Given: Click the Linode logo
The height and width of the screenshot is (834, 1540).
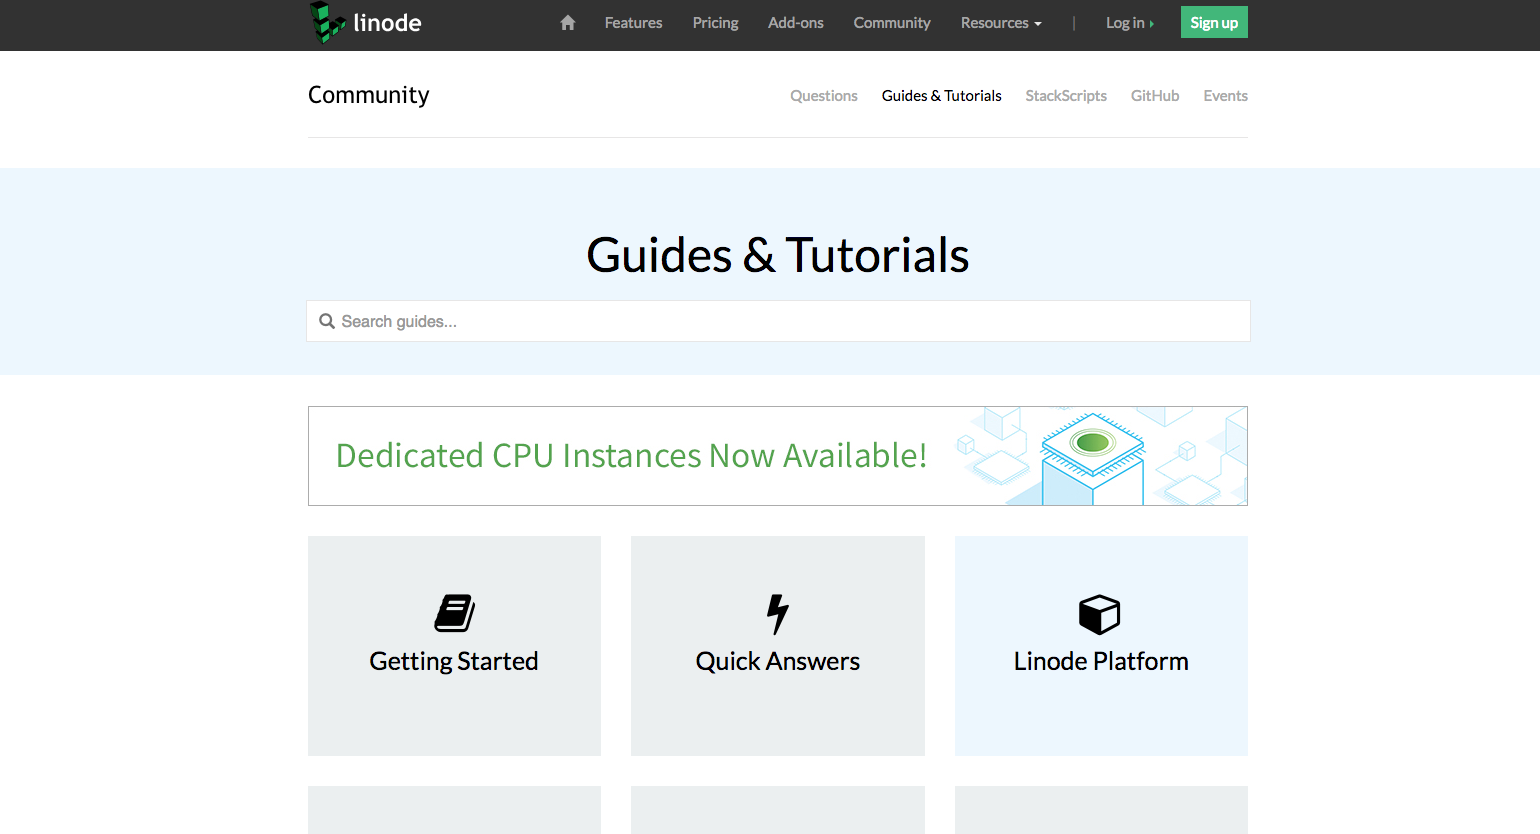Looking at the screenshot, I should pos(366,22).
